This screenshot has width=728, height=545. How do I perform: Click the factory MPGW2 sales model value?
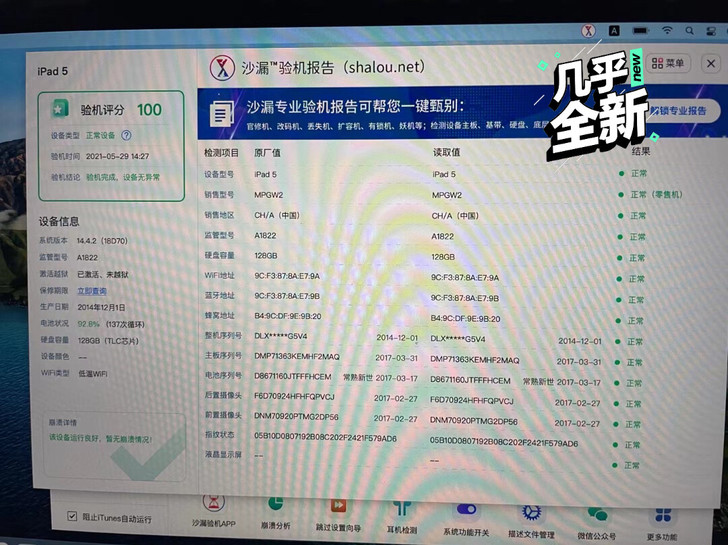pos(268,195)
